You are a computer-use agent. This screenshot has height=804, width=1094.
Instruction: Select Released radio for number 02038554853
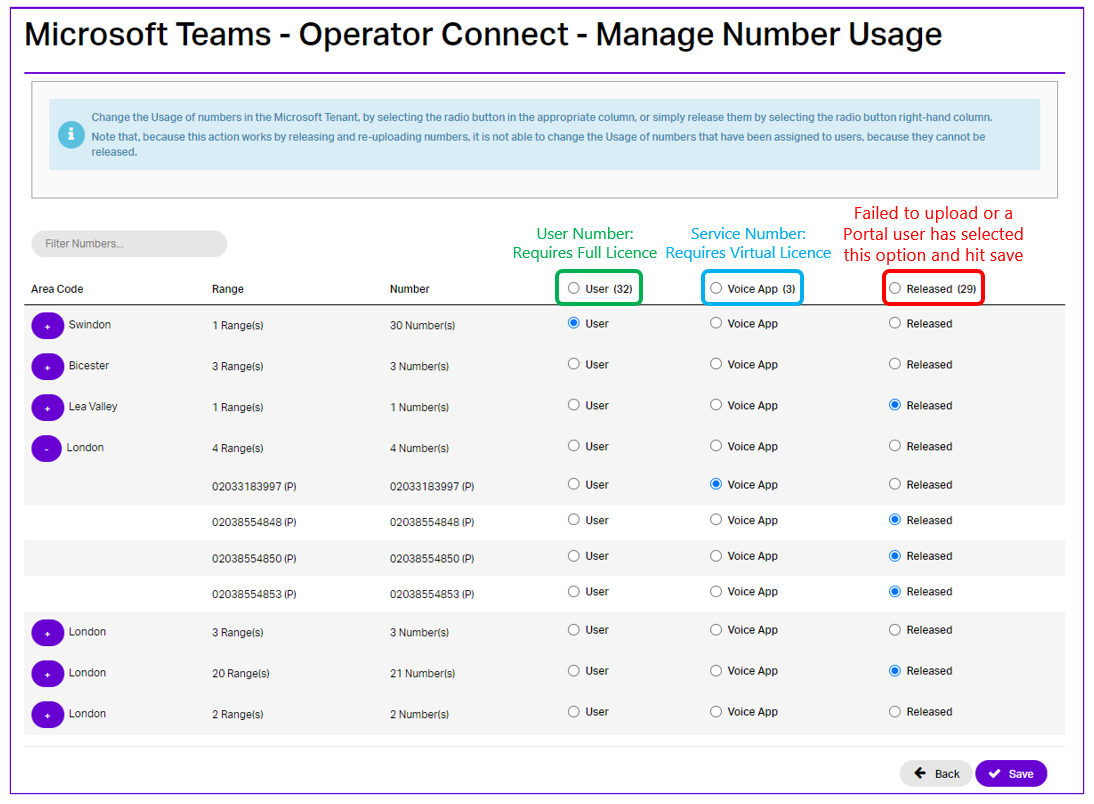coord(895,592)
